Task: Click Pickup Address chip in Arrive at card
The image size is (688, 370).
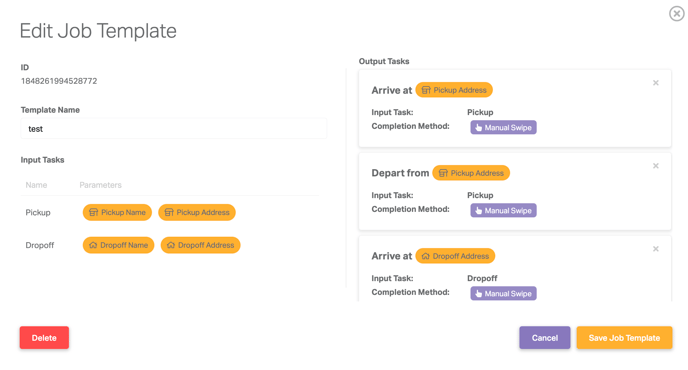Action: pyautogui.click(x=454, y=90)
